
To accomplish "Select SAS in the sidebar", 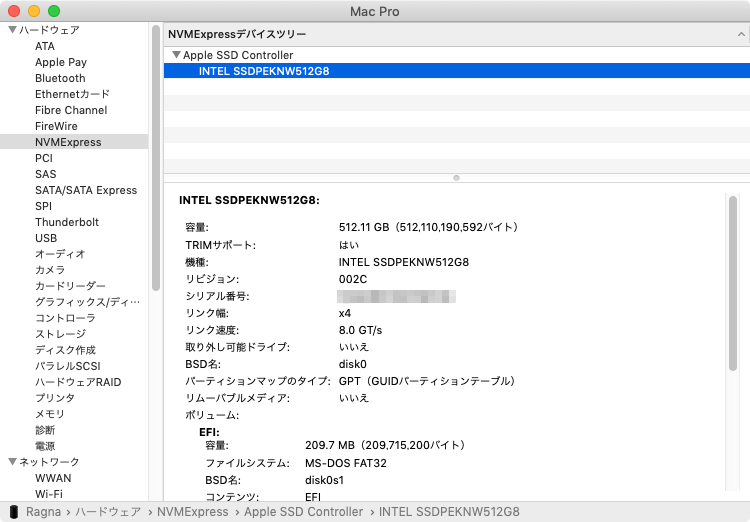I will click(x=45, y=174).
